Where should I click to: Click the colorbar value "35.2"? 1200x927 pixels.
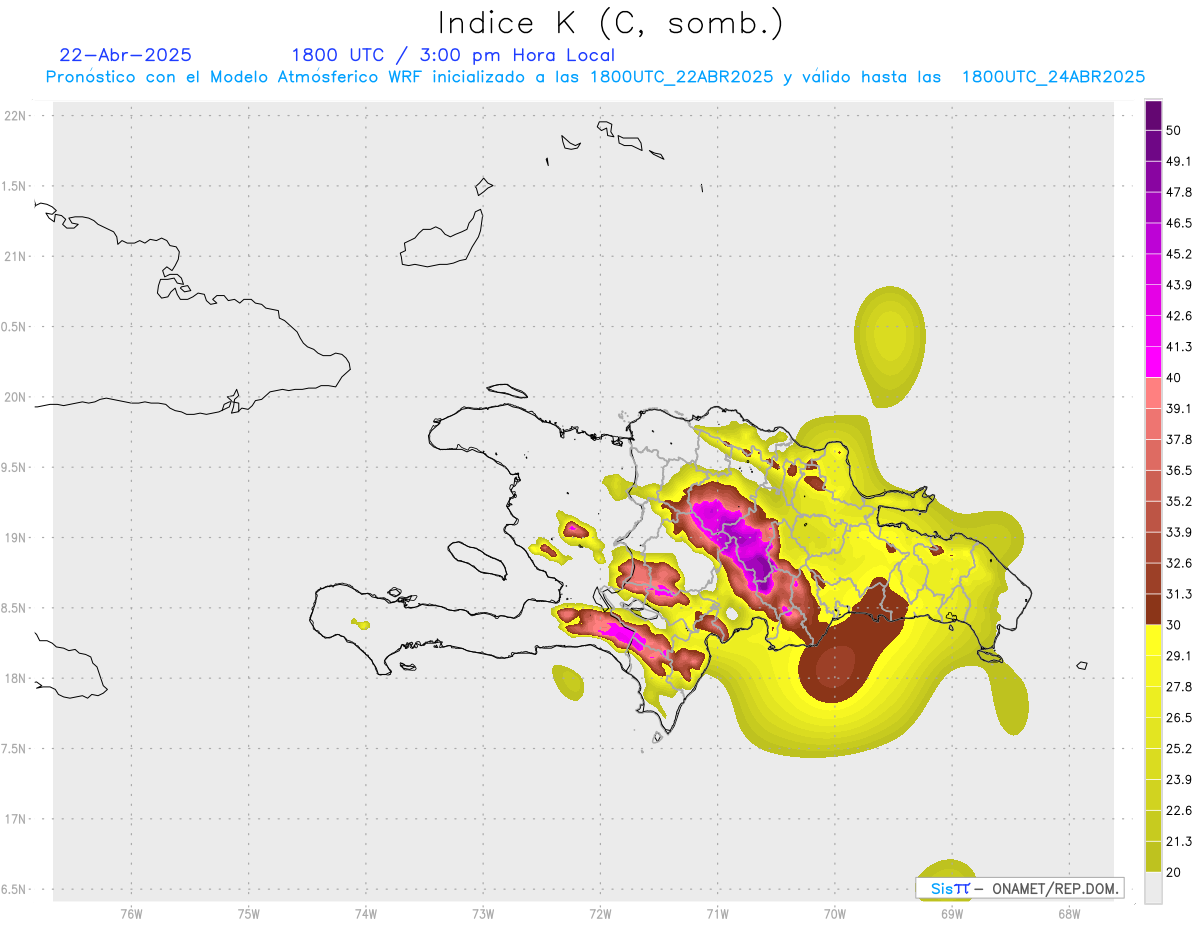coord(1178,501)
